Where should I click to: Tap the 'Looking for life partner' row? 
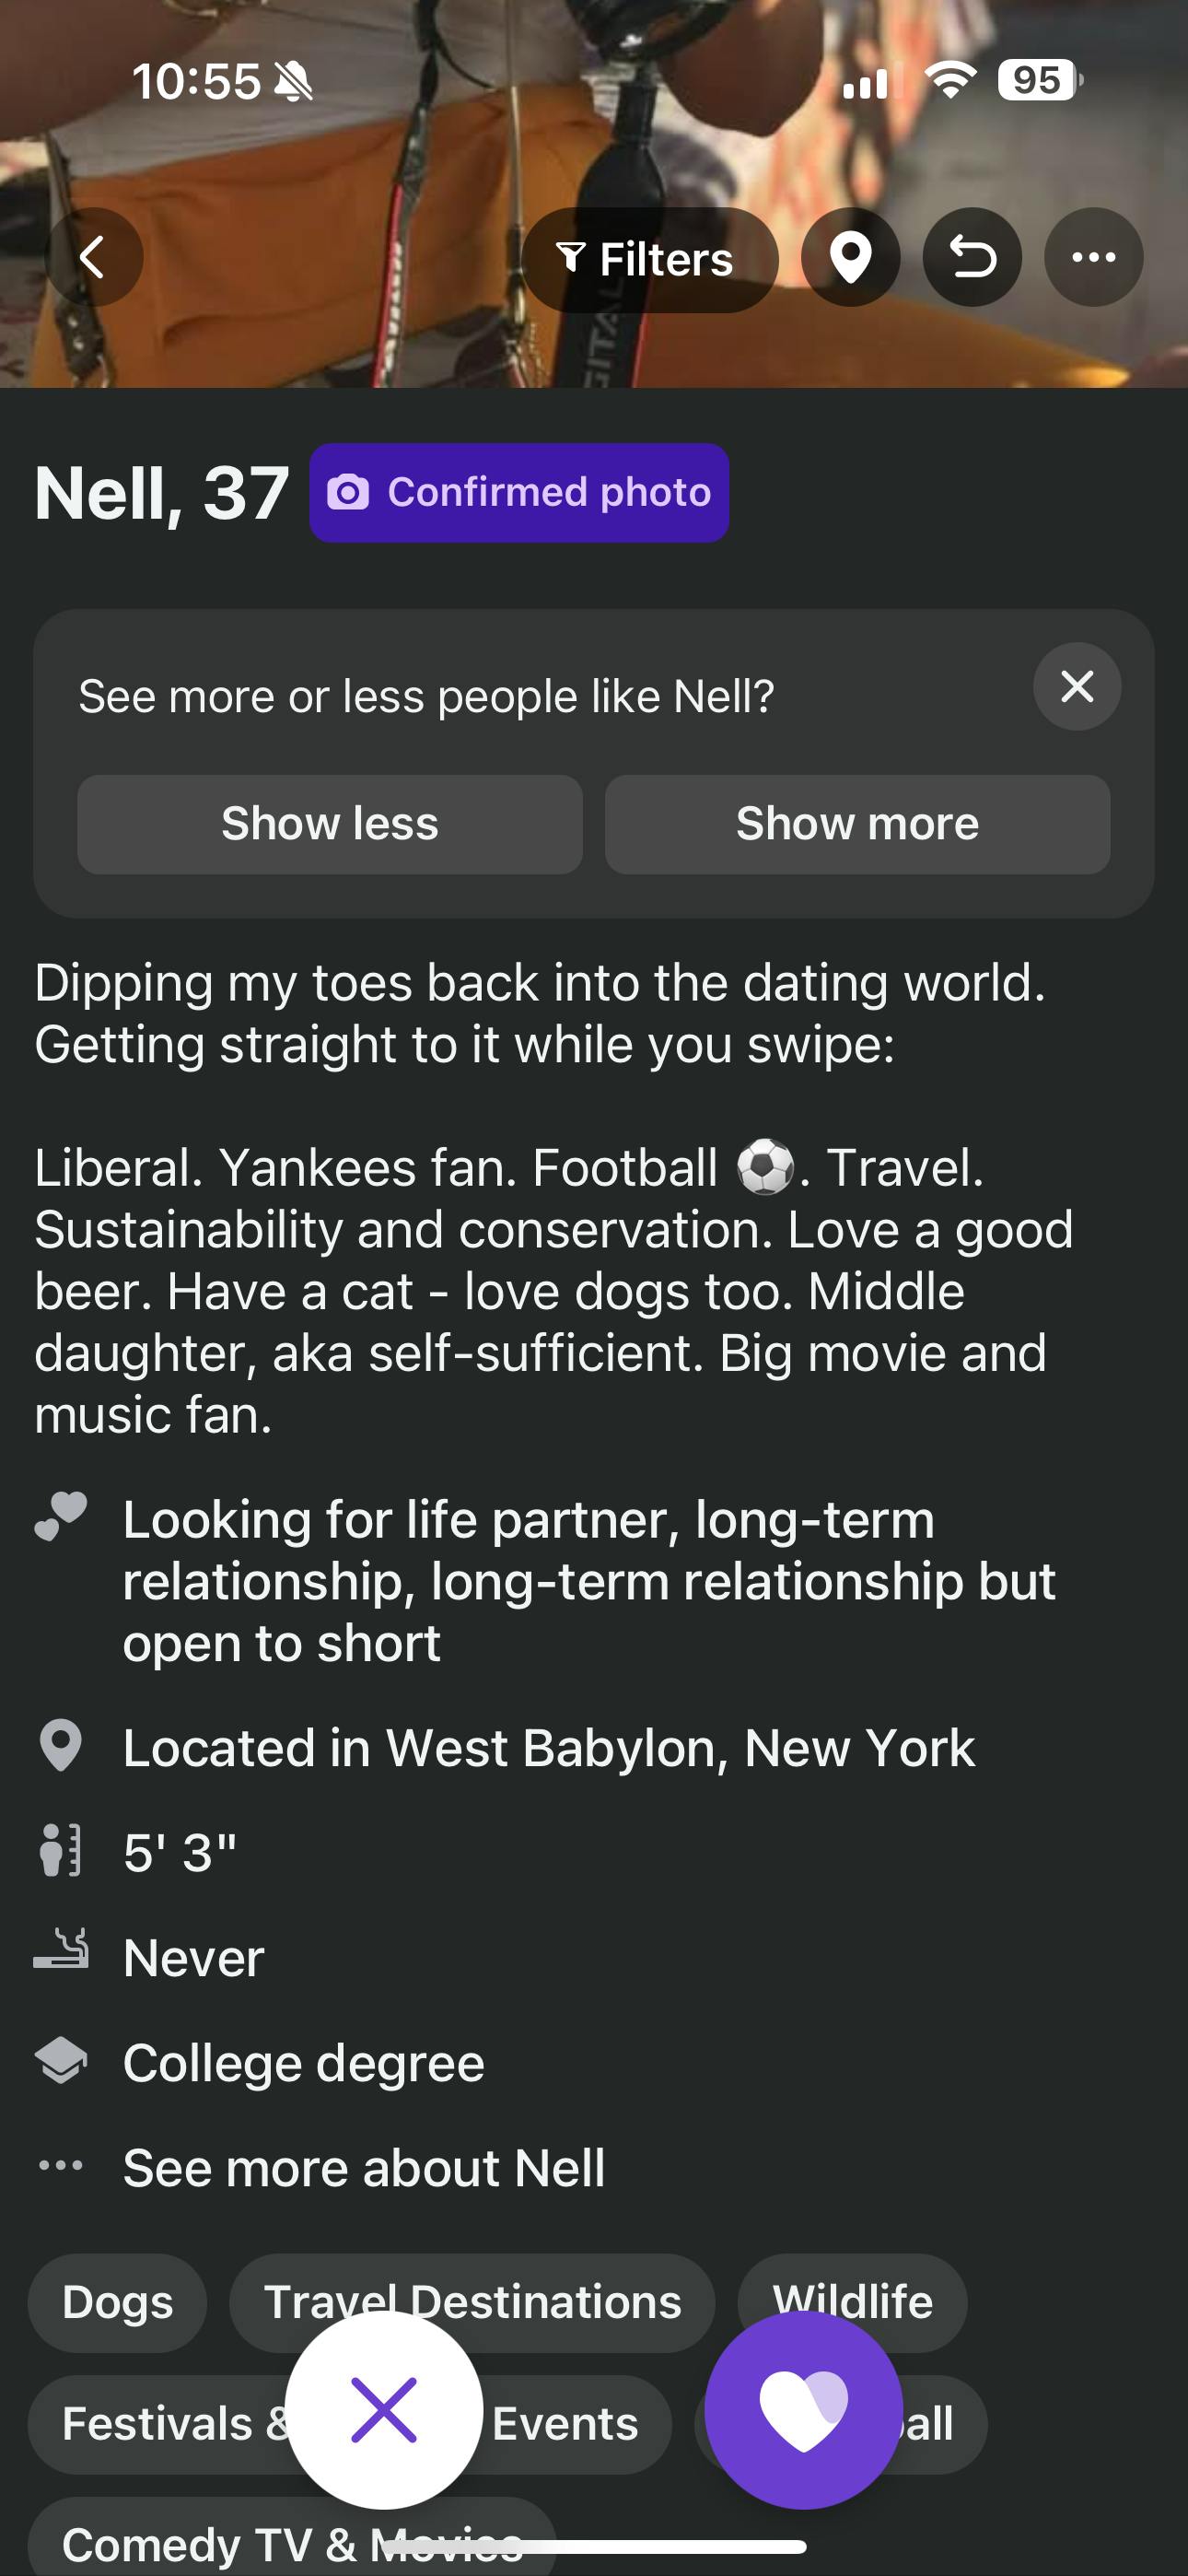[588, 1581]
